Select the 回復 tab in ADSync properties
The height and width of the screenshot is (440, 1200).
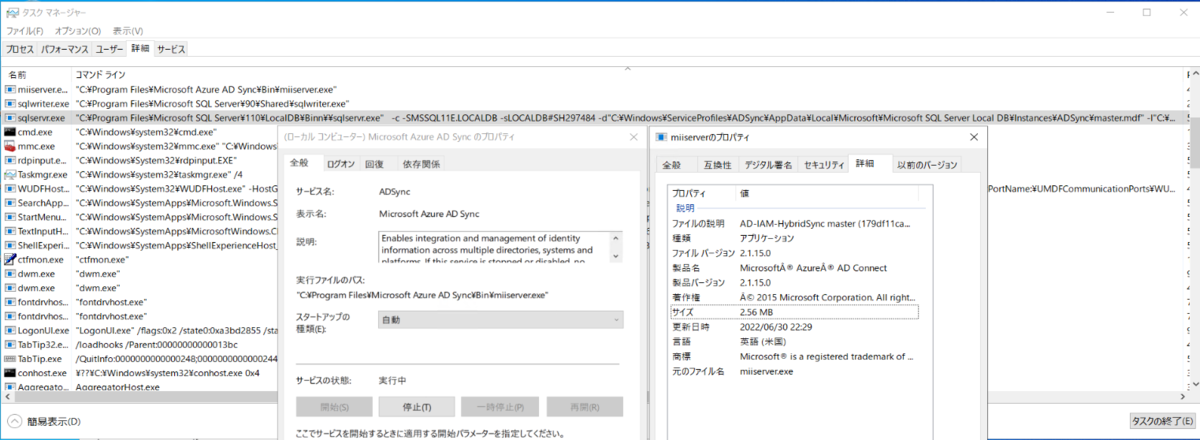(x=374, y=164)
